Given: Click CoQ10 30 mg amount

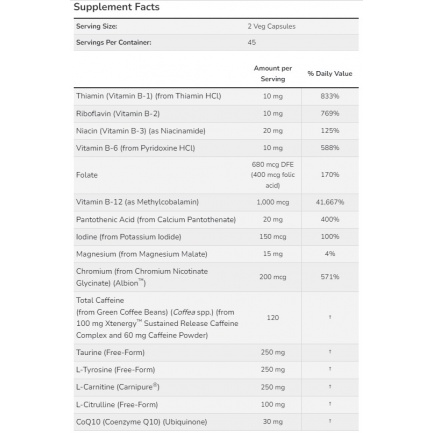Looking at the screenshot, I should coord(273,422).
